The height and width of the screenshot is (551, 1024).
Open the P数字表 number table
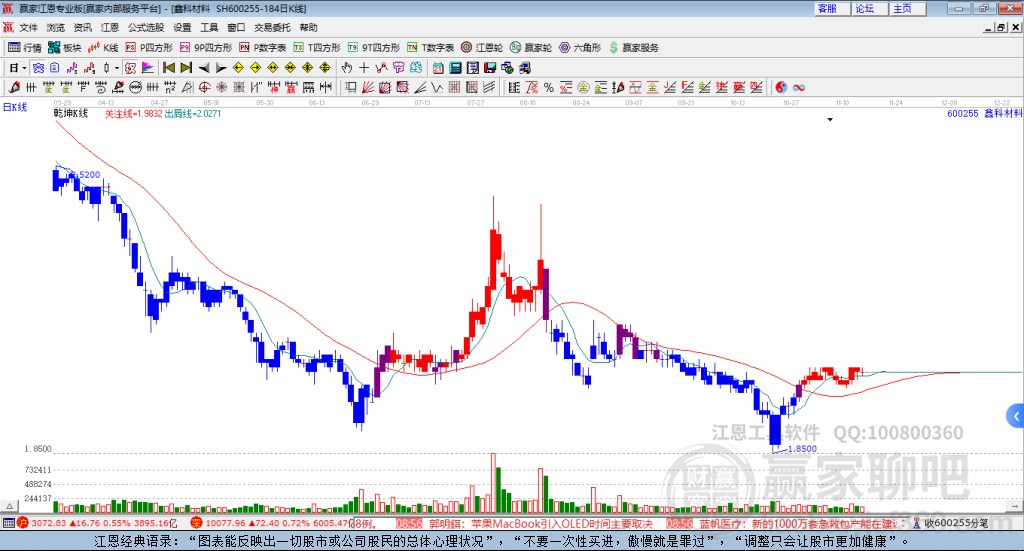pos(263,48)
